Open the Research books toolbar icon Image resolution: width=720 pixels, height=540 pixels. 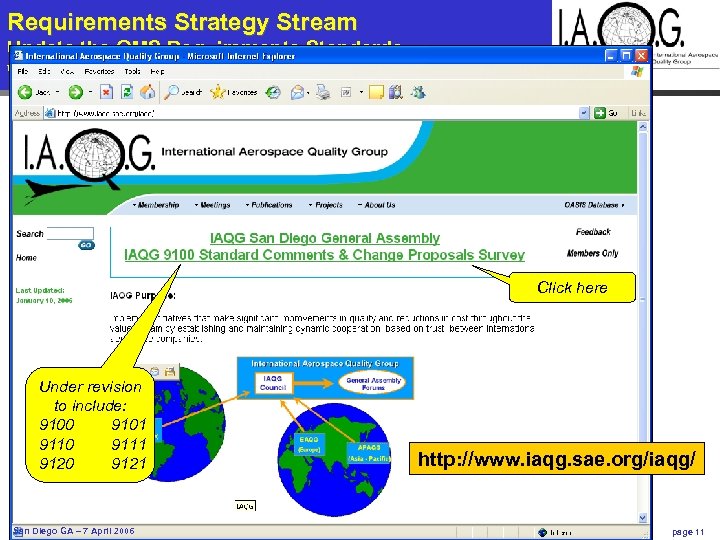pyautogui.click(x=396, y=92)
